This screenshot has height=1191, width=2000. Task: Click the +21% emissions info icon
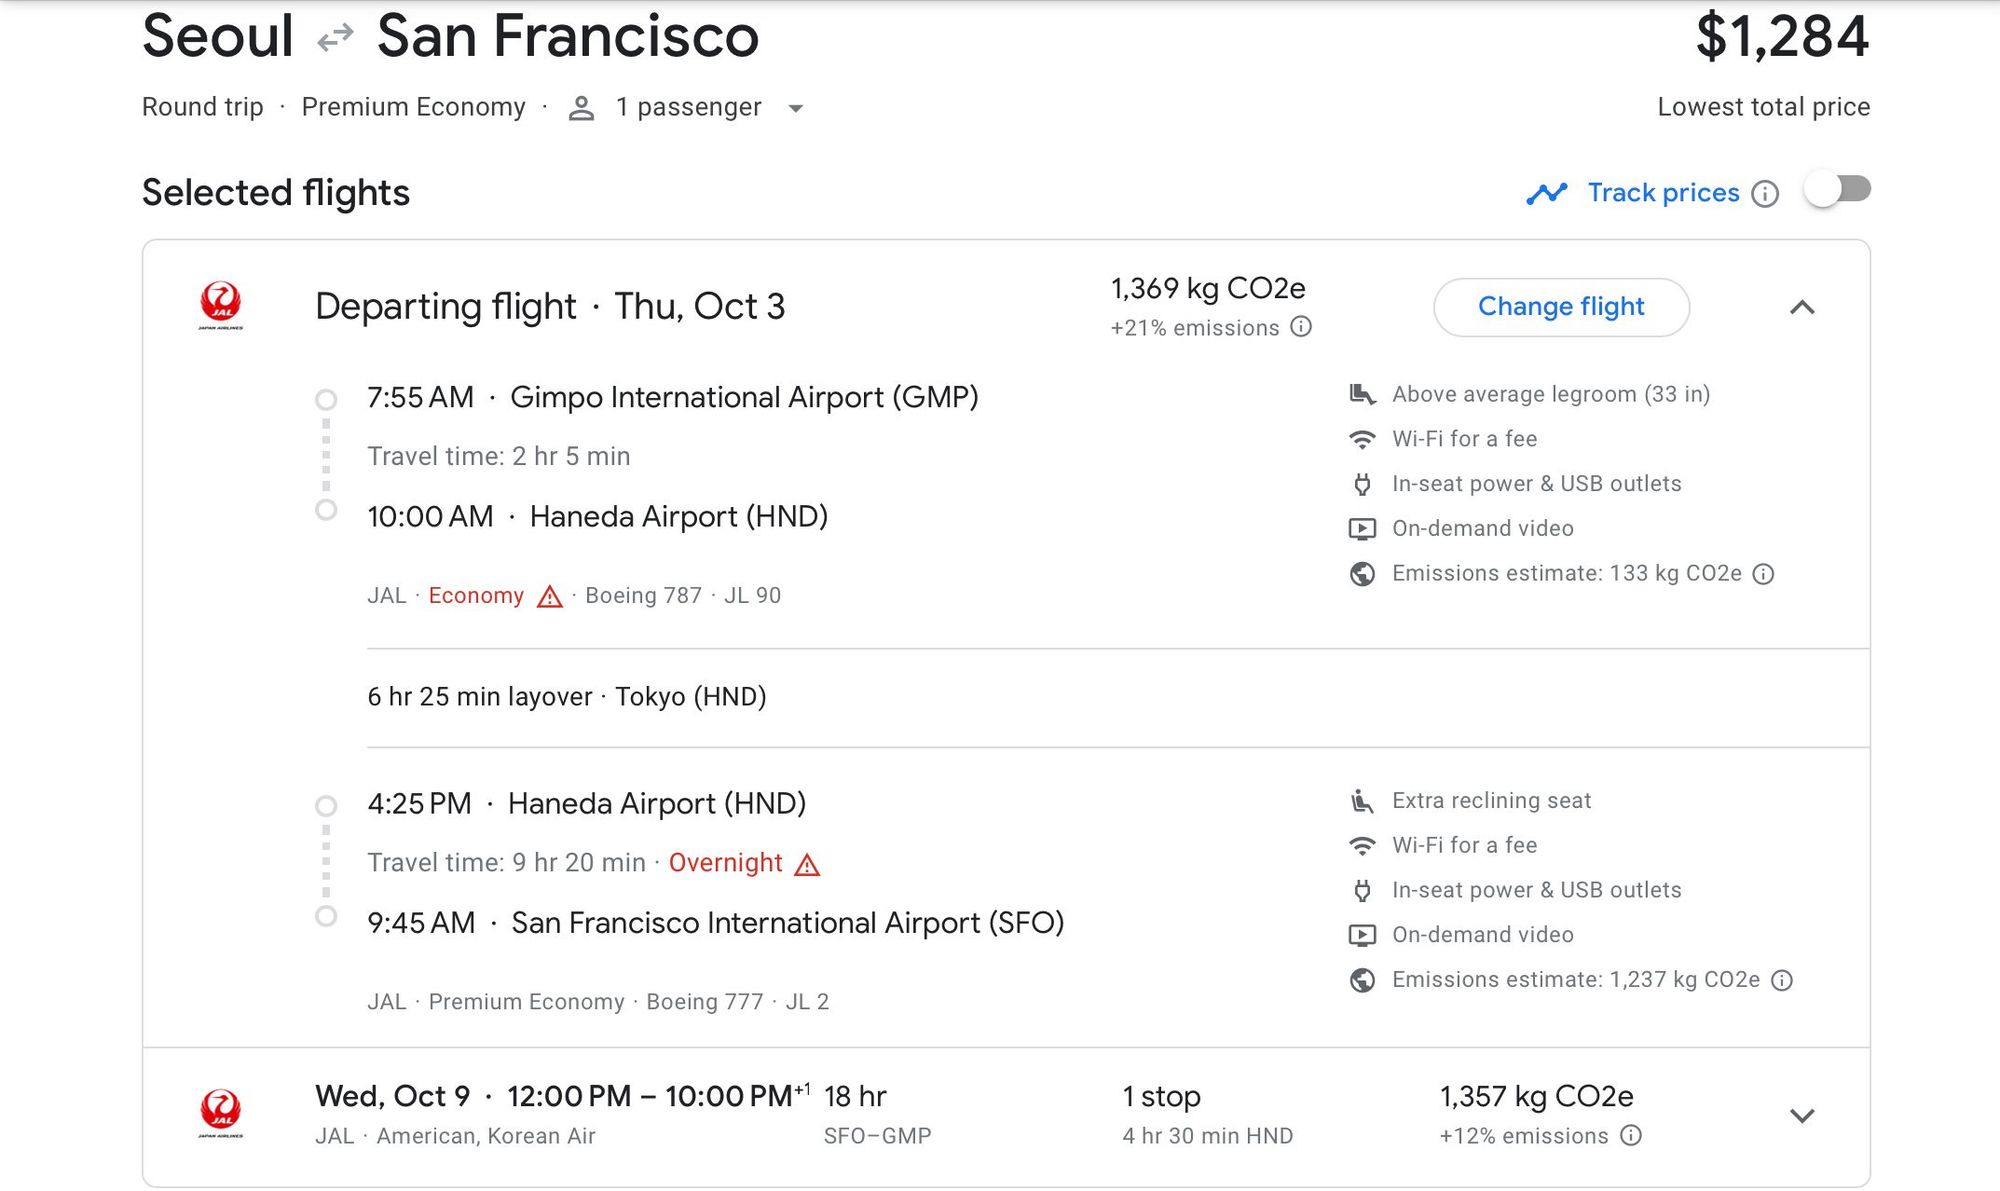[1301, 327]
